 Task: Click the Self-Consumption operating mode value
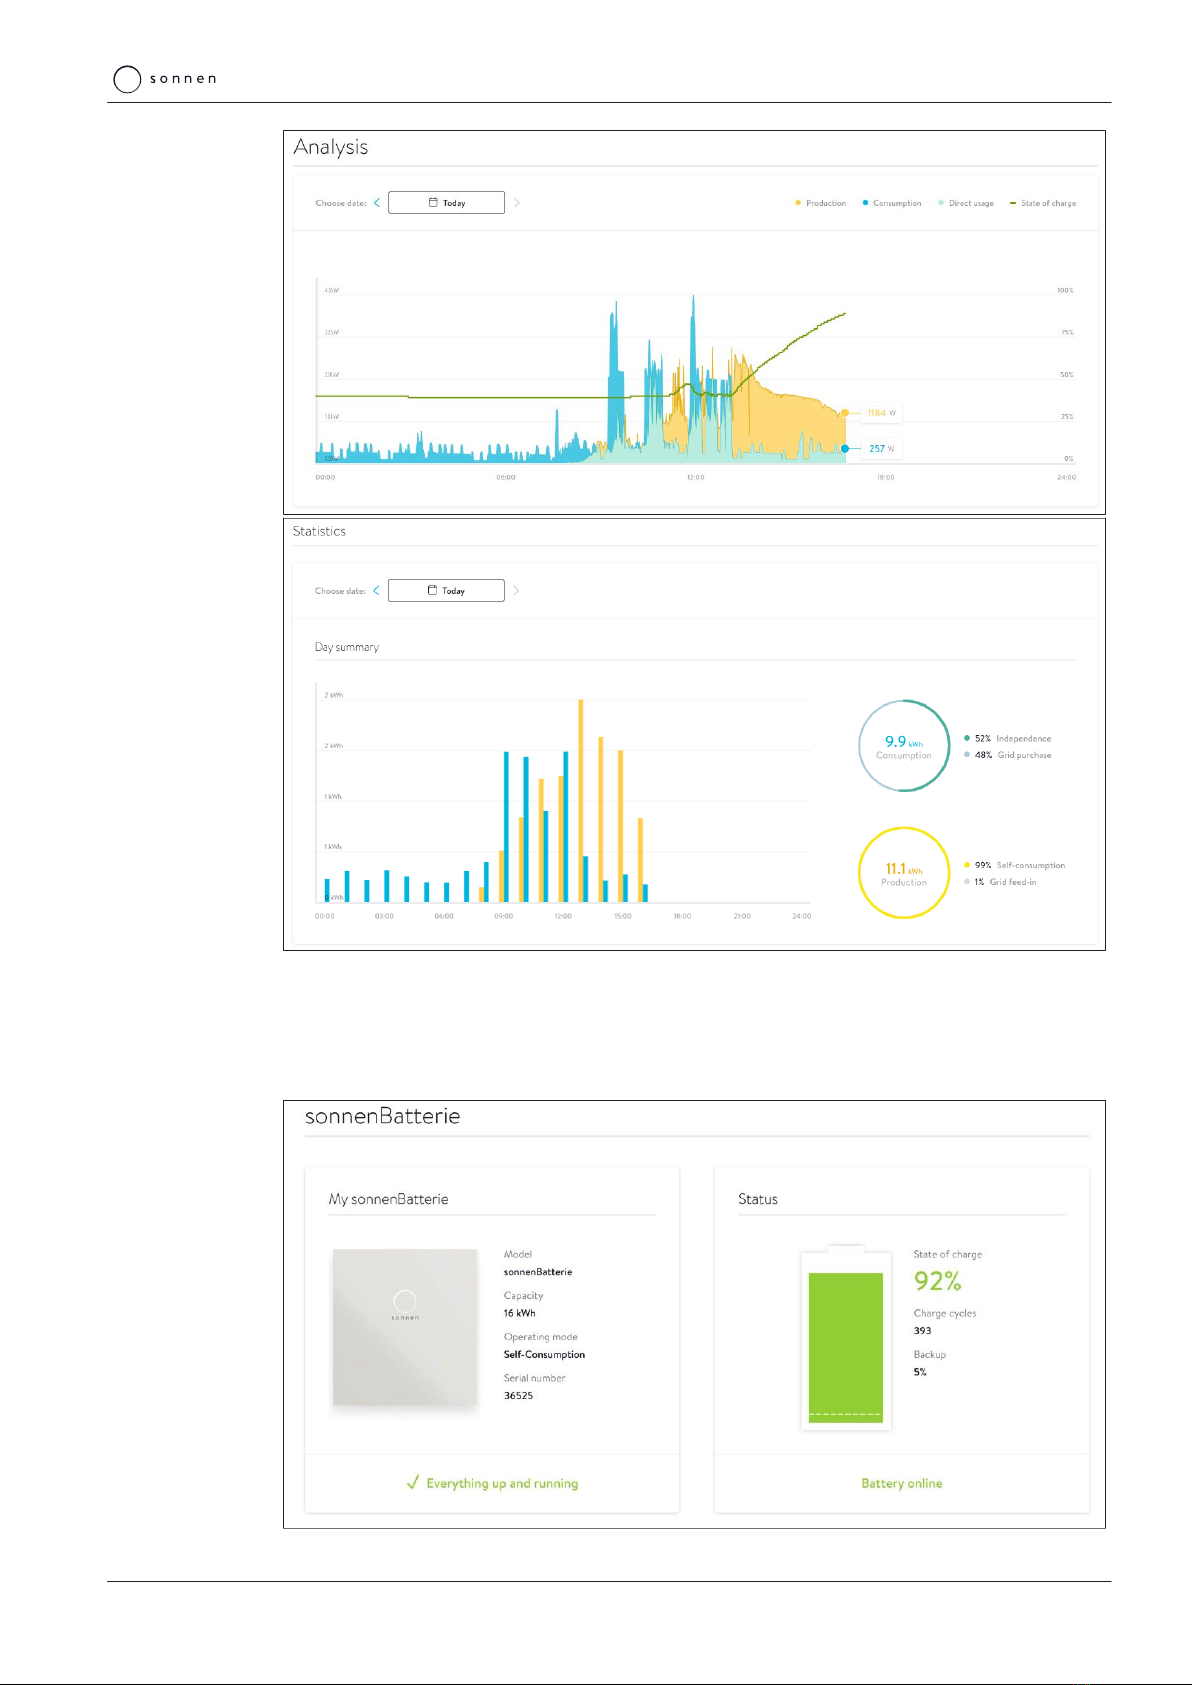(x=544, y=1355)
